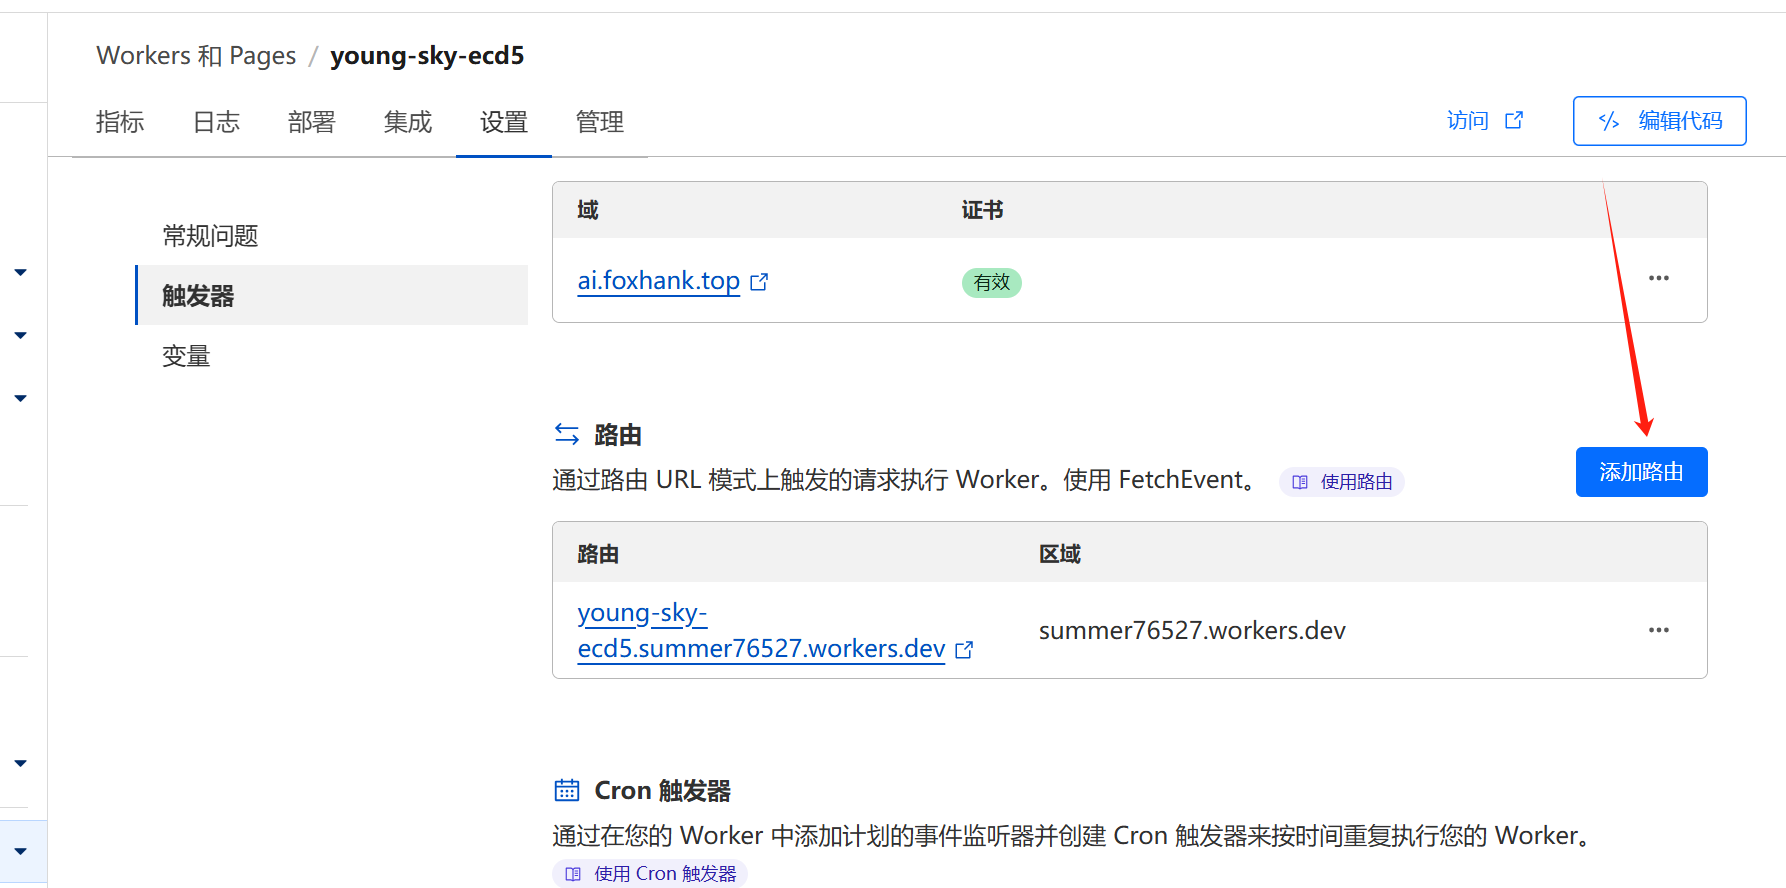Click the external link icon after ecd5.summer76527.workers.dev
This screenshot has width=1786, height=888.
964,650
